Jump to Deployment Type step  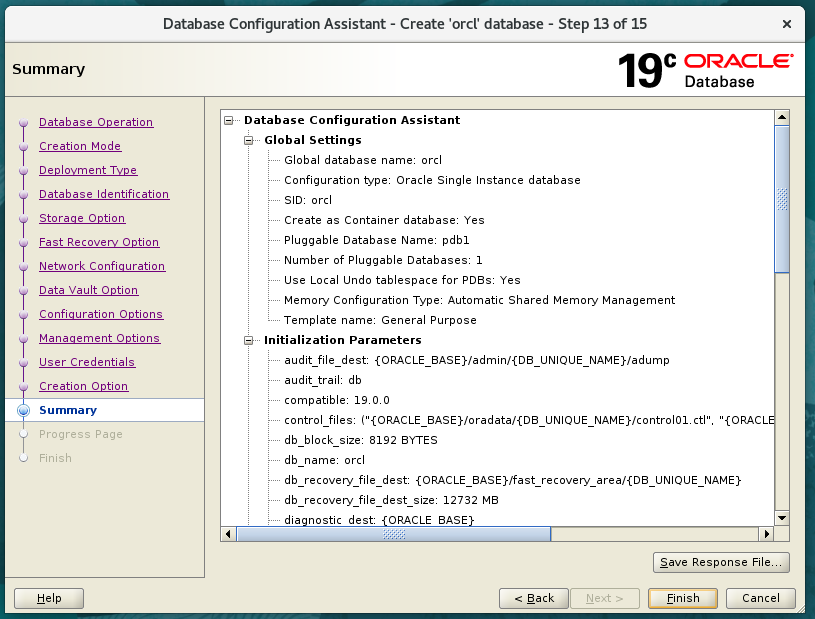coord(88,170)
